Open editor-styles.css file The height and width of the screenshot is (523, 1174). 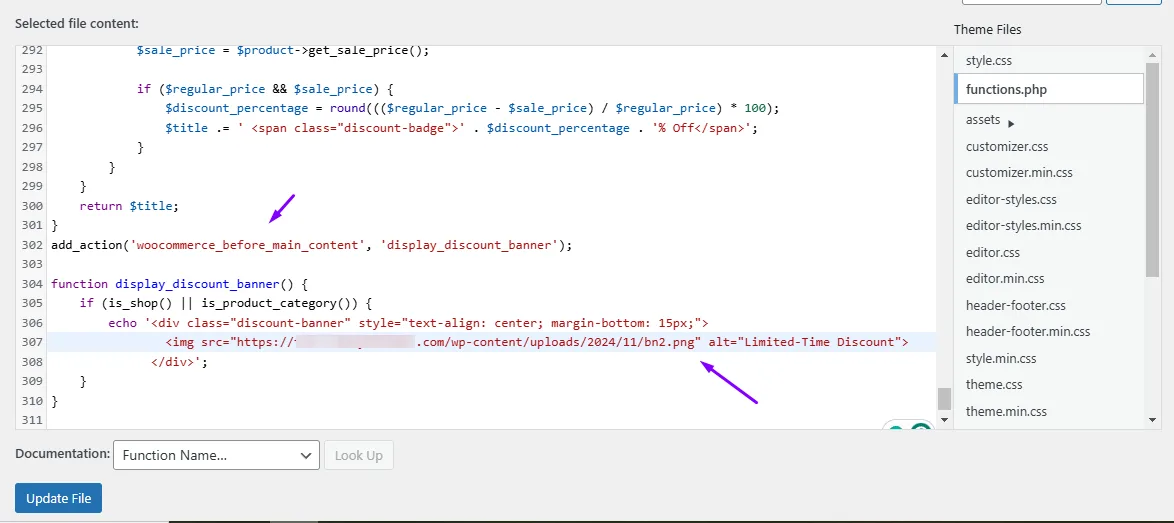[1011, 200]
